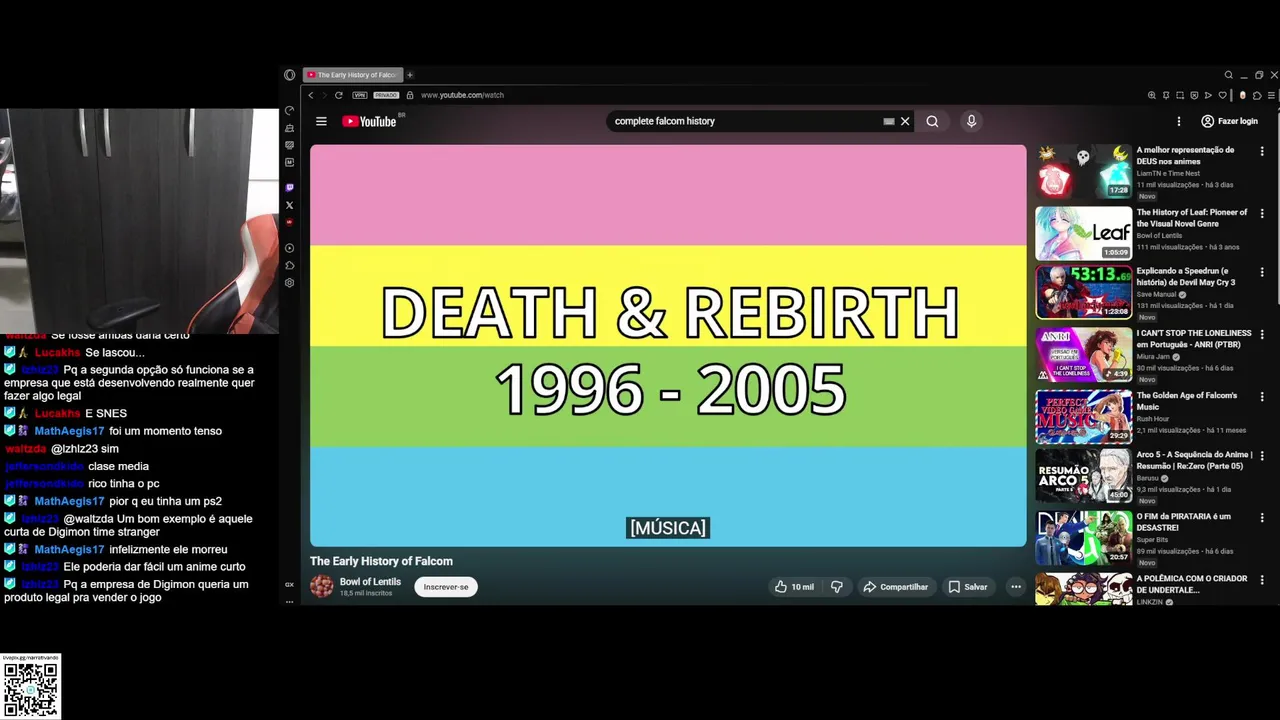
Task: Open 'The Golden Age of Falcom's Music' thumbnail
Action: coord(1083,416)
